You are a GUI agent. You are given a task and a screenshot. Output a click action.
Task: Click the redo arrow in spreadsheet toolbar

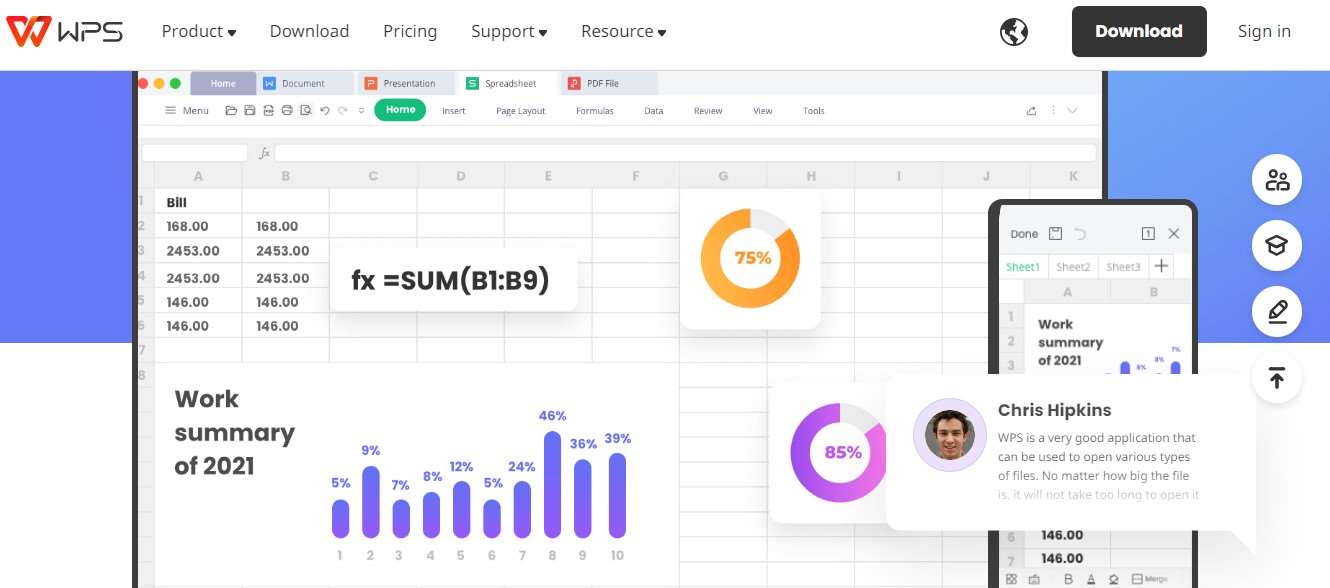[343, 110]
